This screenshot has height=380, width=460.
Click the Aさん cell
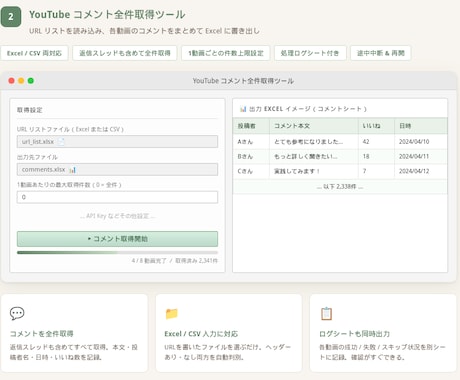[251, 142]
